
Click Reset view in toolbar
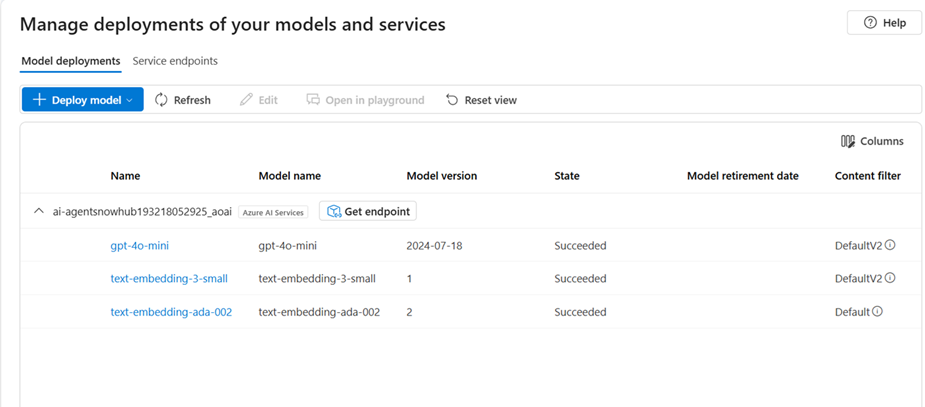click(x=481, y=100)
